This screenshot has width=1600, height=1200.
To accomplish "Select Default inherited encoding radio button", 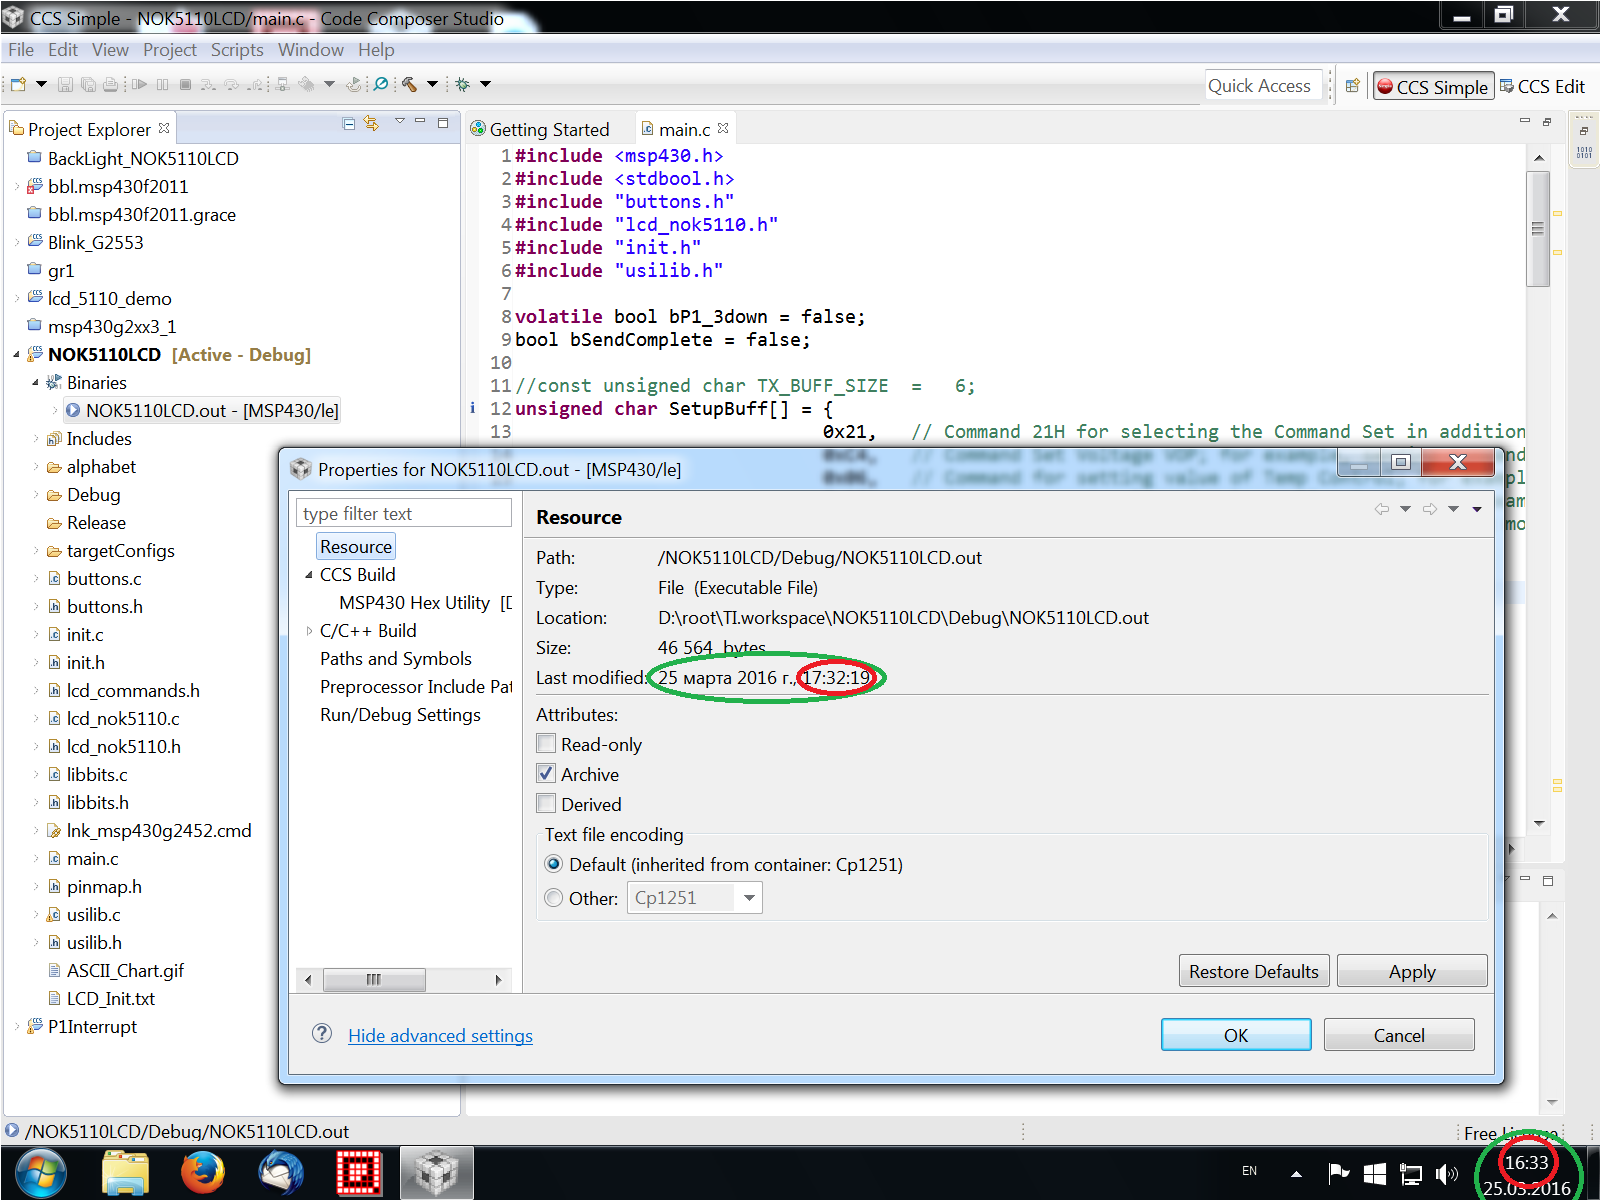I will point(553,864).
